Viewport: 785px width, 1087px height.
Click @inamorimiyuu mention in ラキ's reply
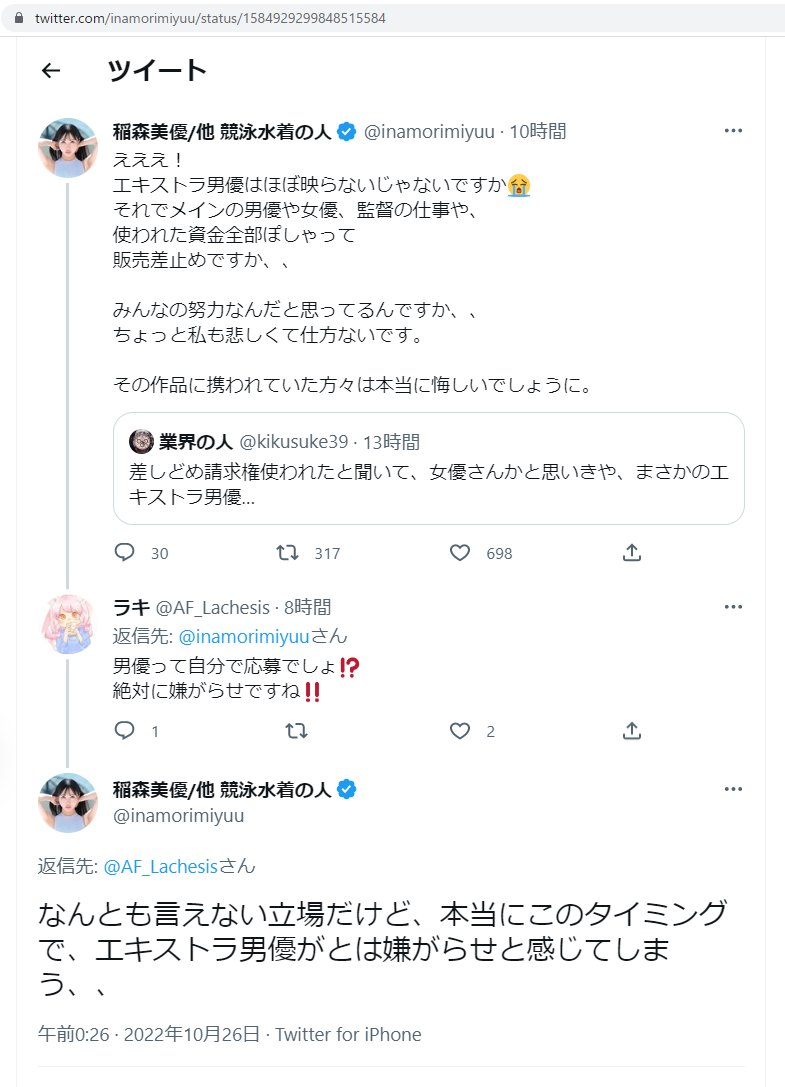coord(247,636)
